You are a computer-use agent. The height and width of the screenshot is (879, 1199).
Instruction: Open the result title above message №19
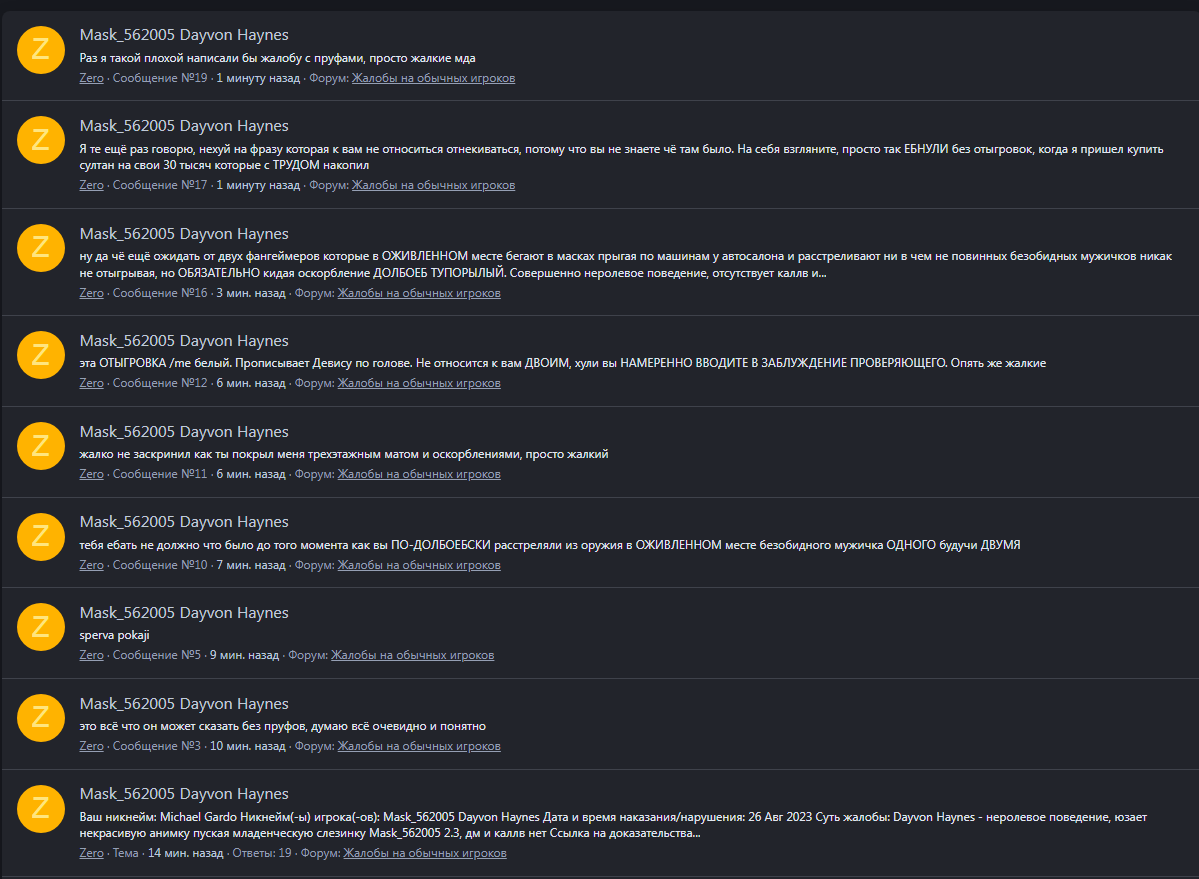(x=184, y=35)
